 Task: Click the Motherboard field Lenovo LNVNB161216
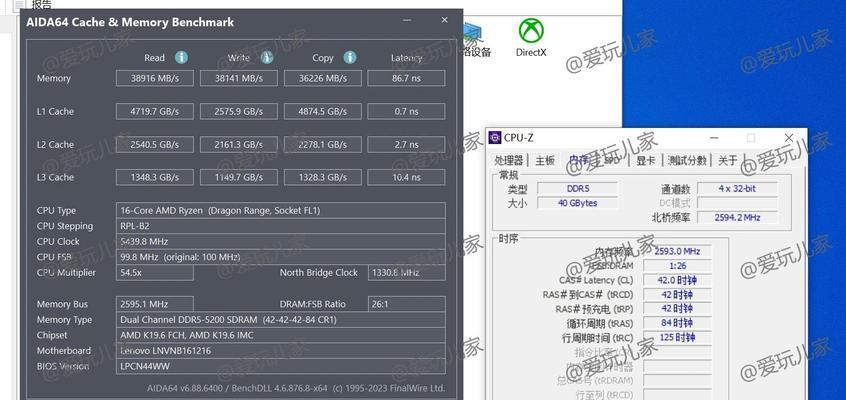(281, 351)
